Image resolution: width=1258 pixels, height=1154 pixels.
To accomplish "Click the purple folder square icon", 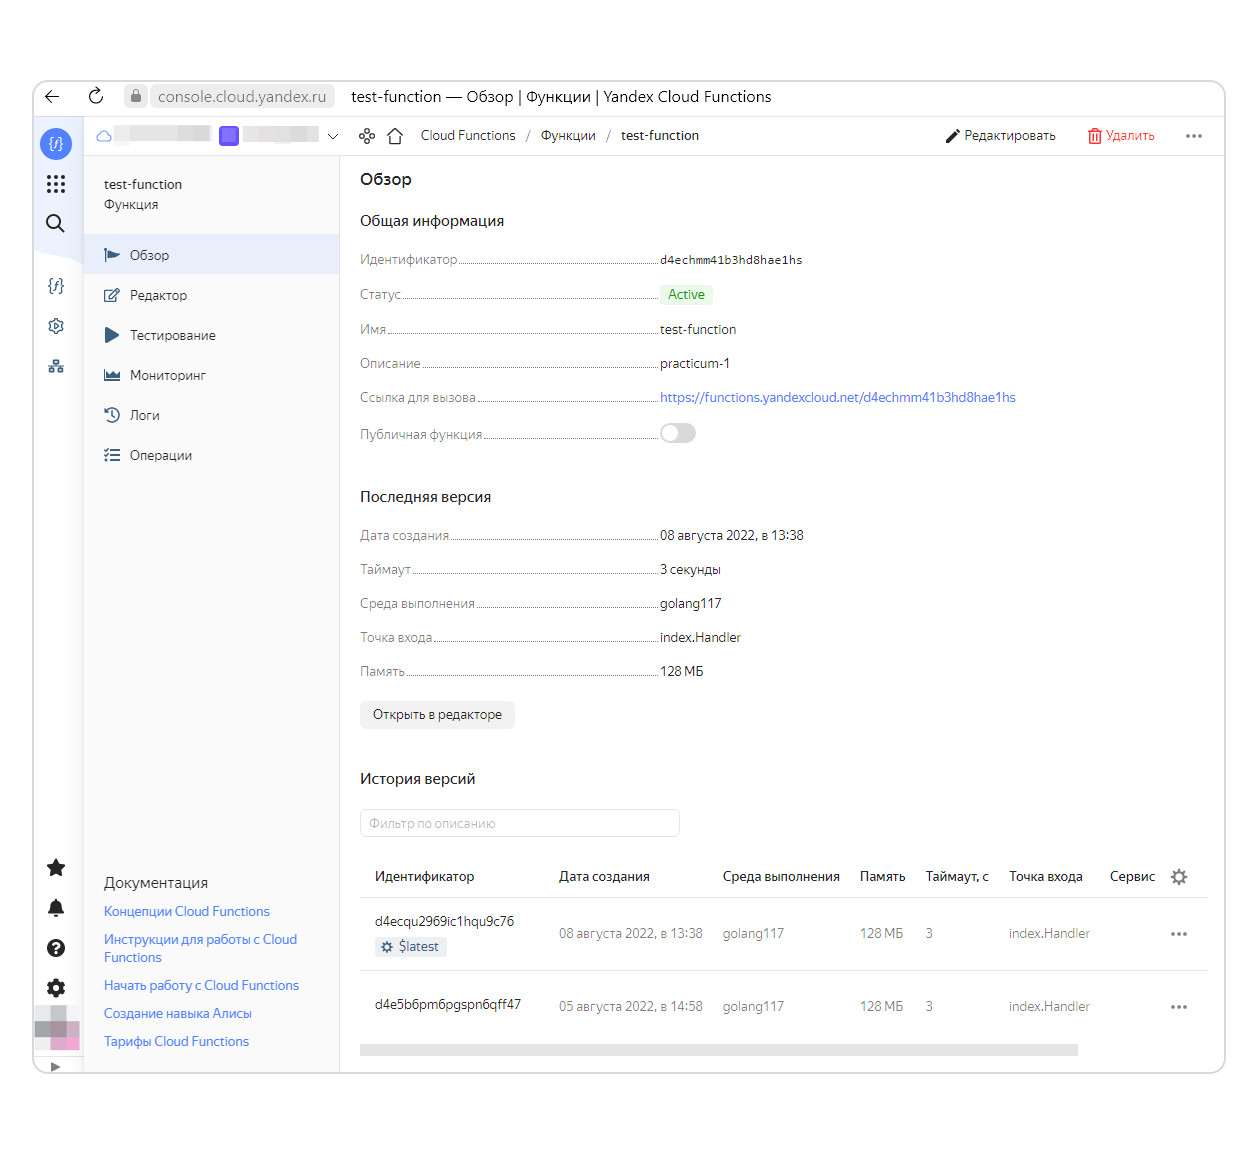I will [229, 136].
